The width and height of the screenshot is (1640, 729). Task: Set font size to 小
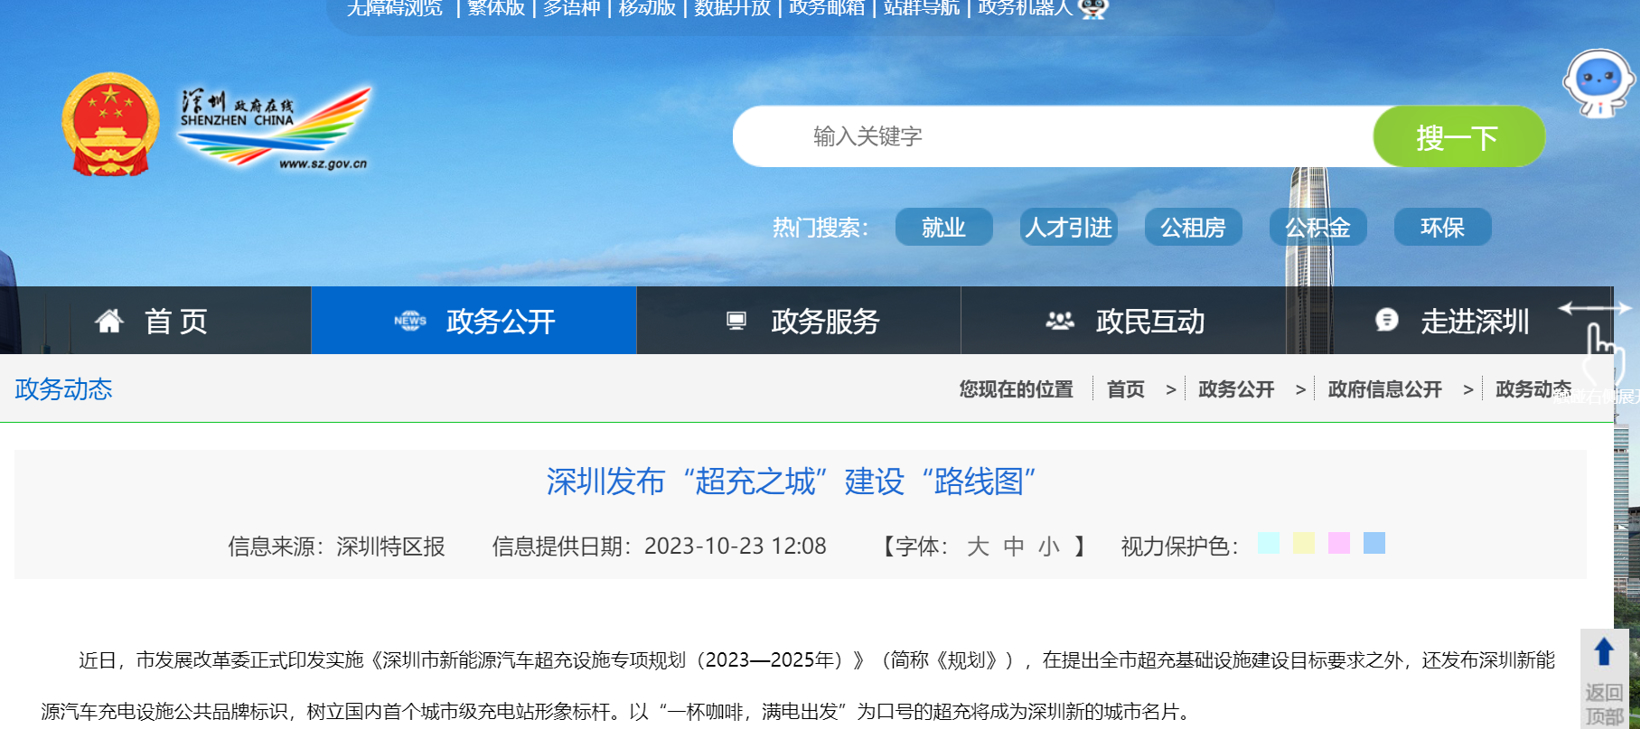(1048, 546)
